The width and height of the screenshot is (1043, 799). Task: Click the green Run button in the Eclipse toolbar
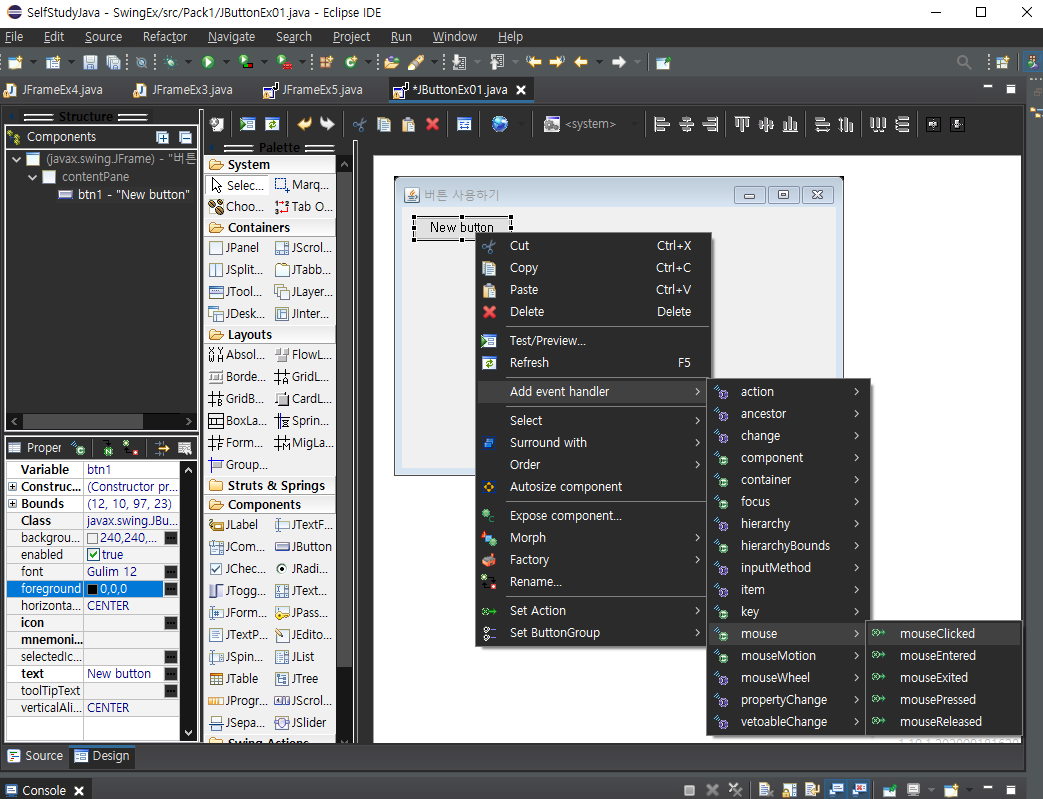tap(208, 62)
